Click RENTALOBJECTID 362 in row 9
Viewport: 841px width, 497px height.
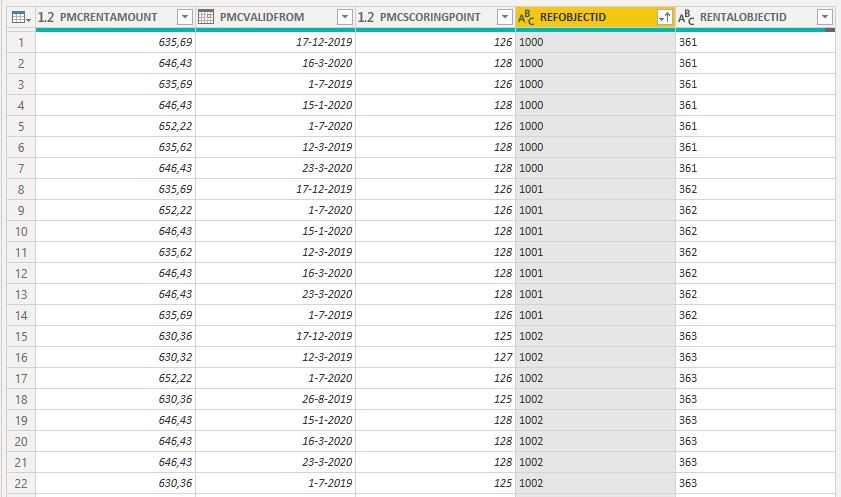pos(688,210)
